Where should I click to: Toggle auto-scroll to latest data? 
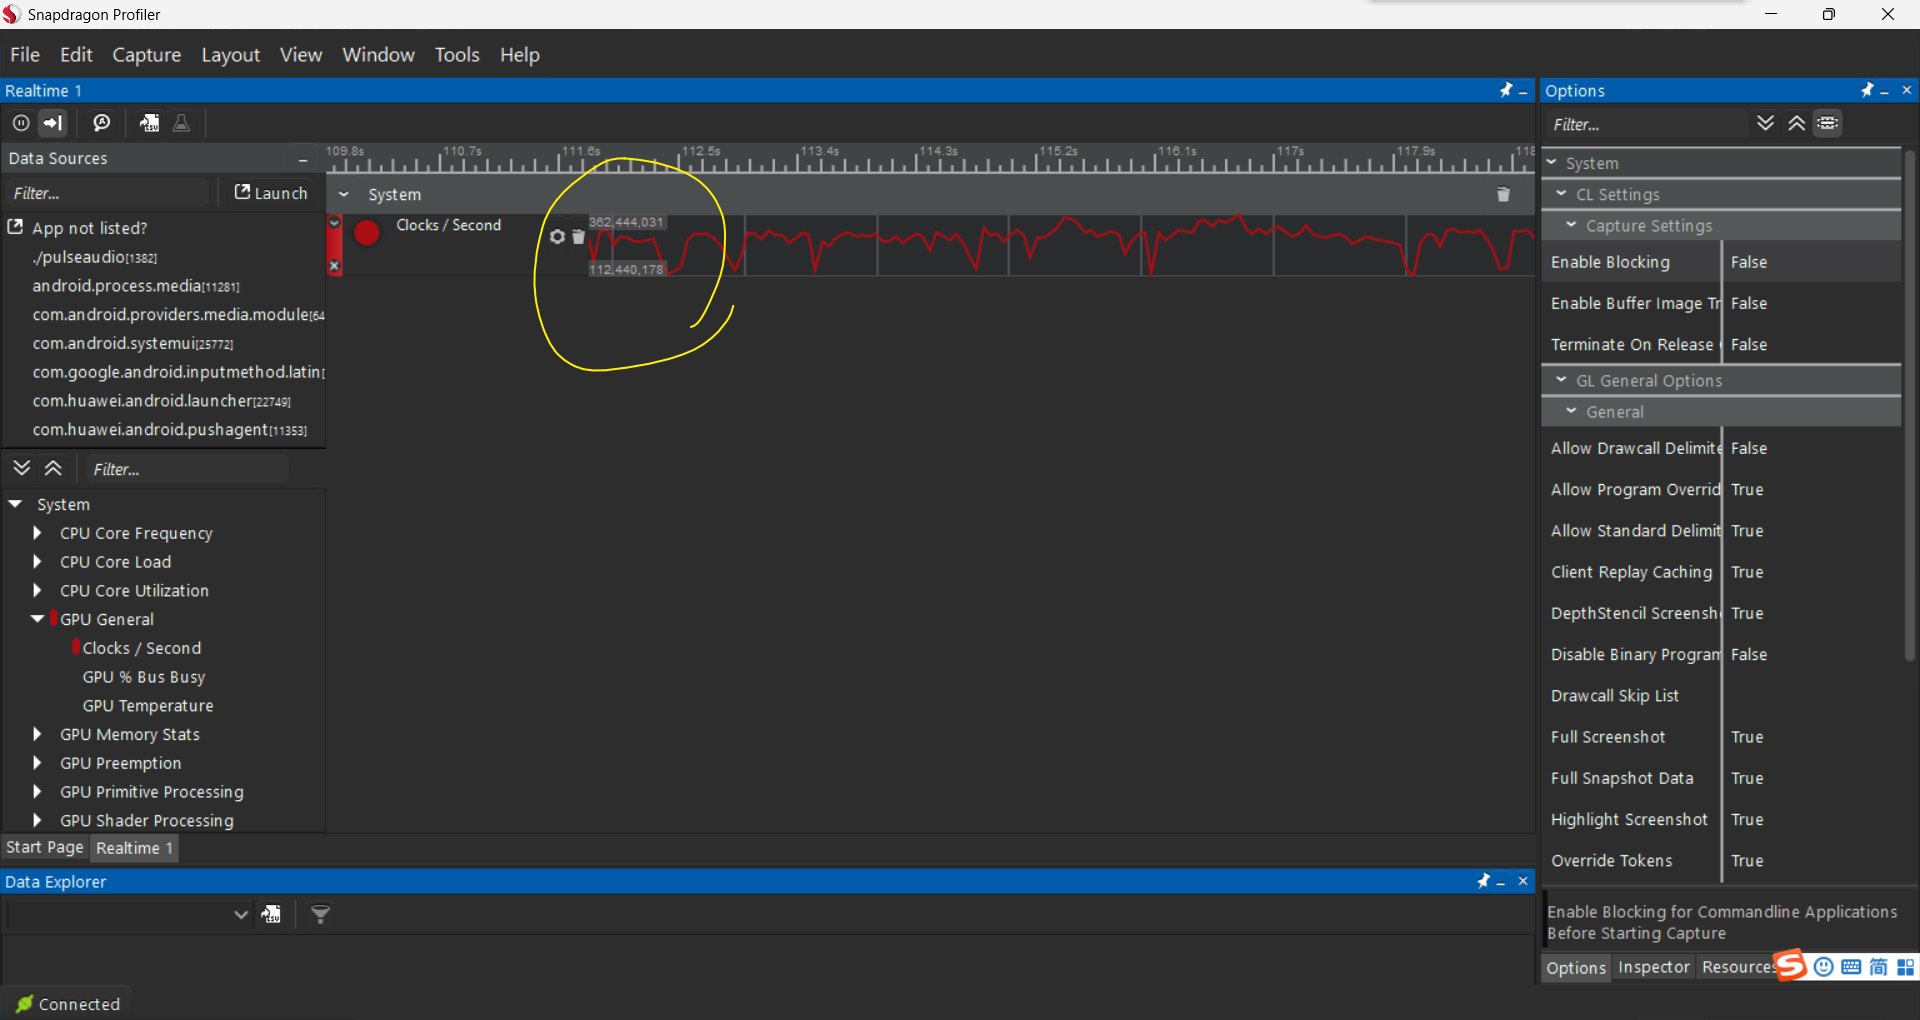coord(53,123)
